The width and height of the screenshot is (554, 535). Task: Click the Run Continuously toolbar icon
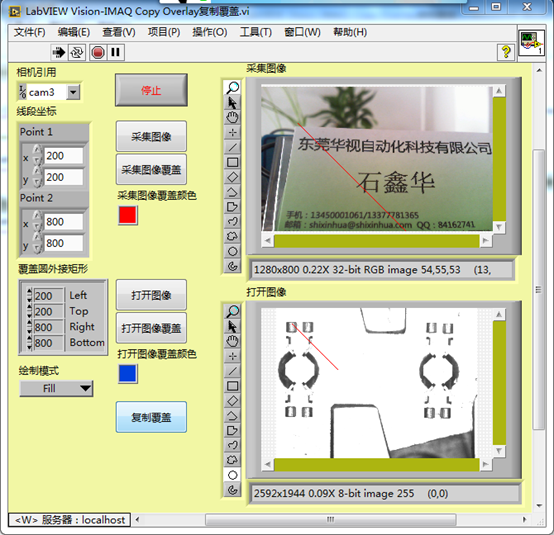coord(77,52)
